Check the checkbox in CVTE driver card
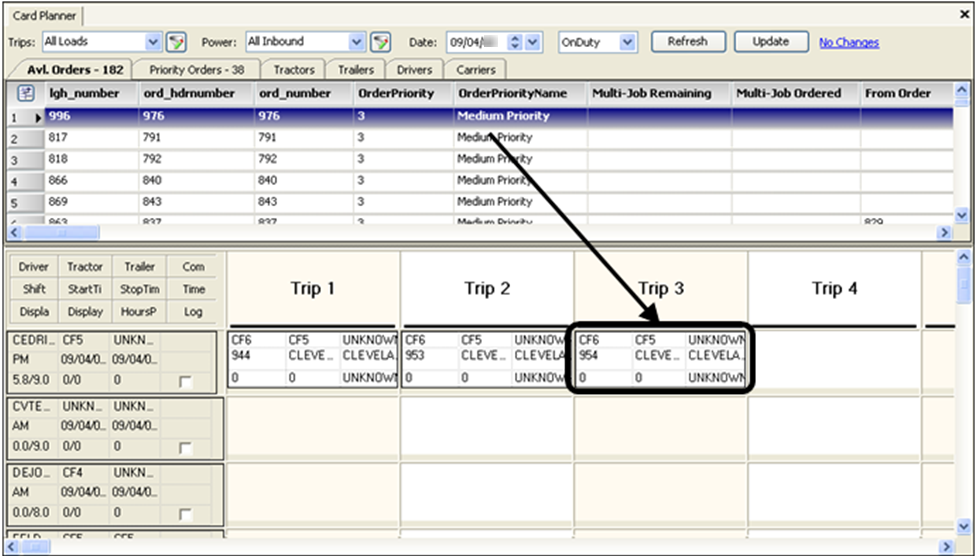This screenshot has height=557, width=976. [185, 448]
